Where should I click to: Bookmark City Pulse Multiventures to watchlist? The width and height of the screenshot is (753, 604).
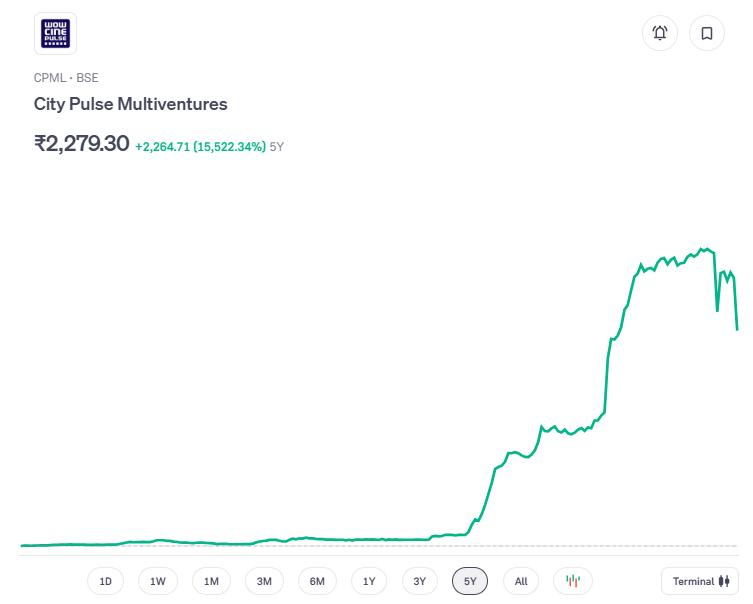[706, 33]
